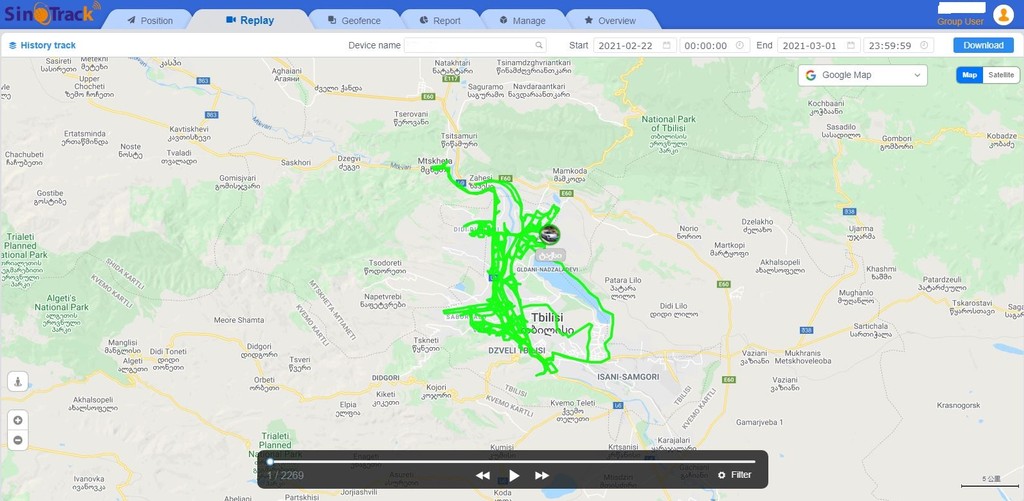Click the vehicle name label under marker
Image resolution: width=1024 pixels, height=501 pixels.
pyautogui.click(x=551, y=255)
